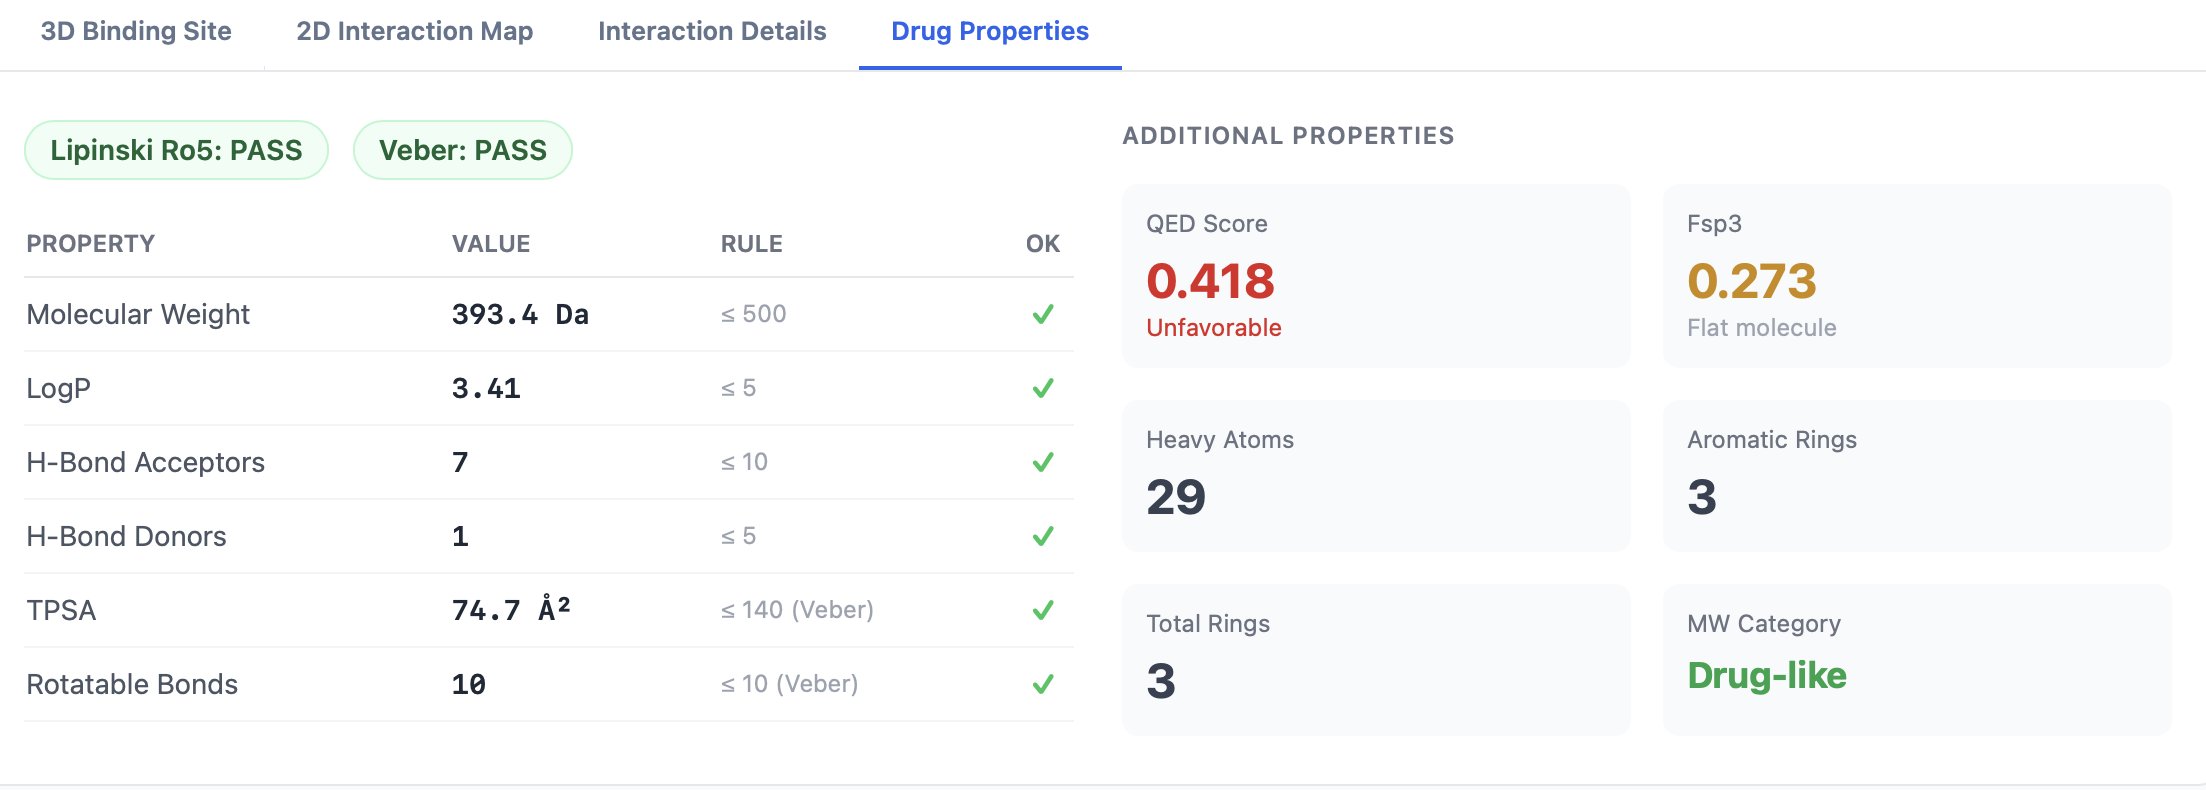Image resolution: width=2206 pixels, height=790 pixels.
Task: Click the H-Bond Acceptors checkmark icon
Action: [x=1043, y=462]
